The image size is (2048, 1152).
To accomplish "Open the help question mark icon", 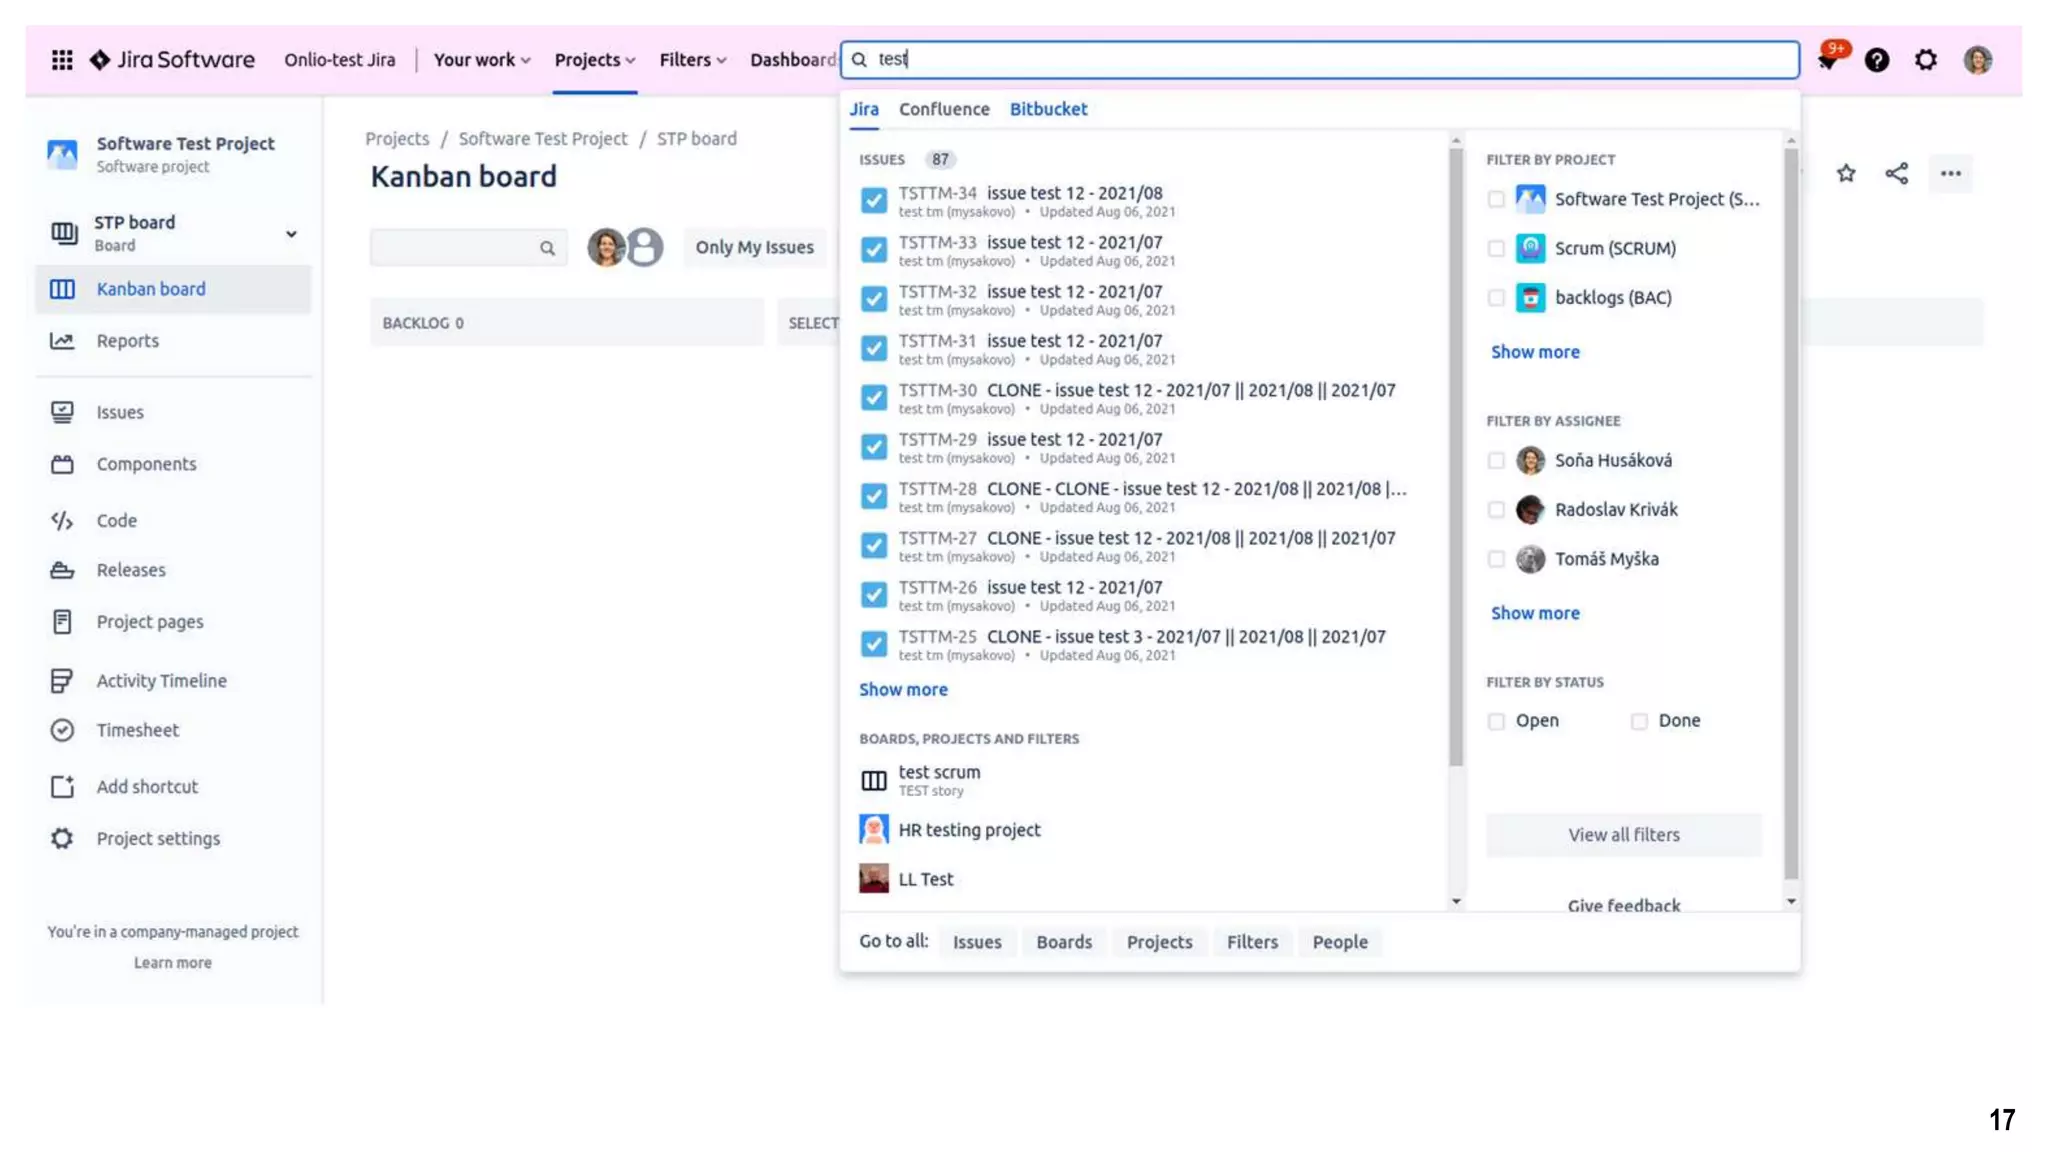I will [x=1877, y=60].
